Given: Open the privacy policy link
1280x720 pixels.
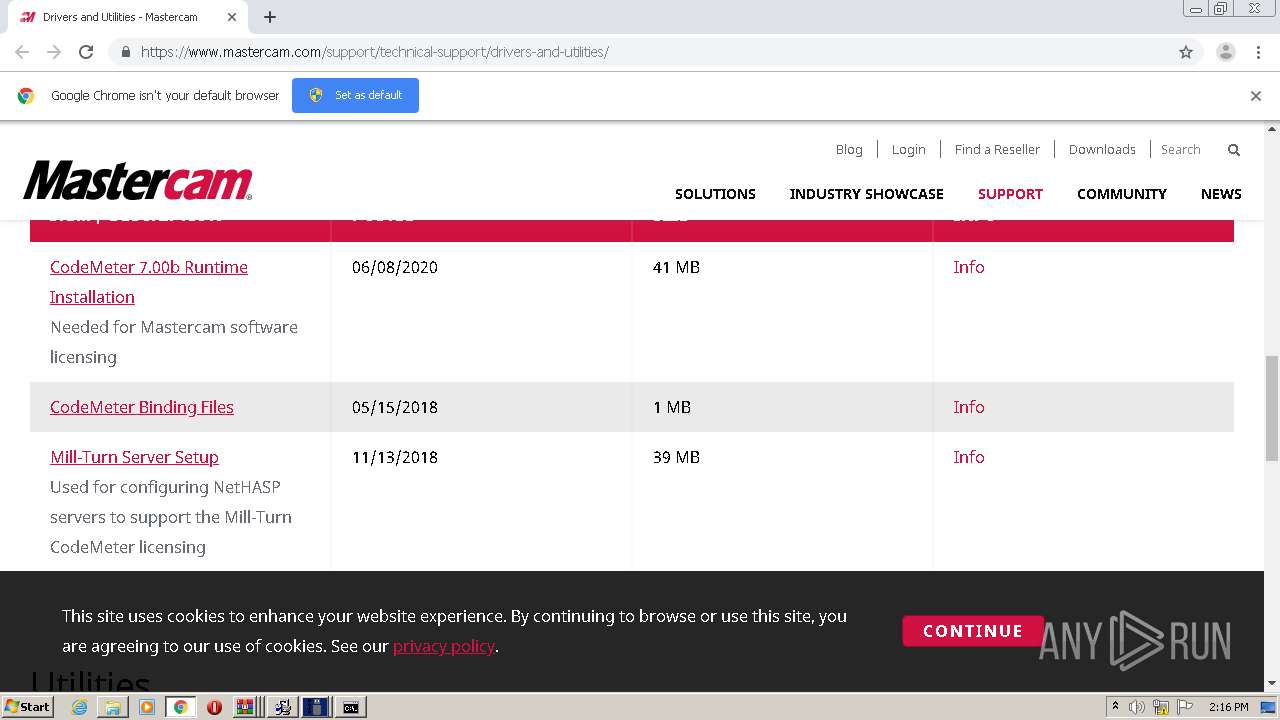Looking at the screenshot, I should pyautogui.click(x=444, y=646).
